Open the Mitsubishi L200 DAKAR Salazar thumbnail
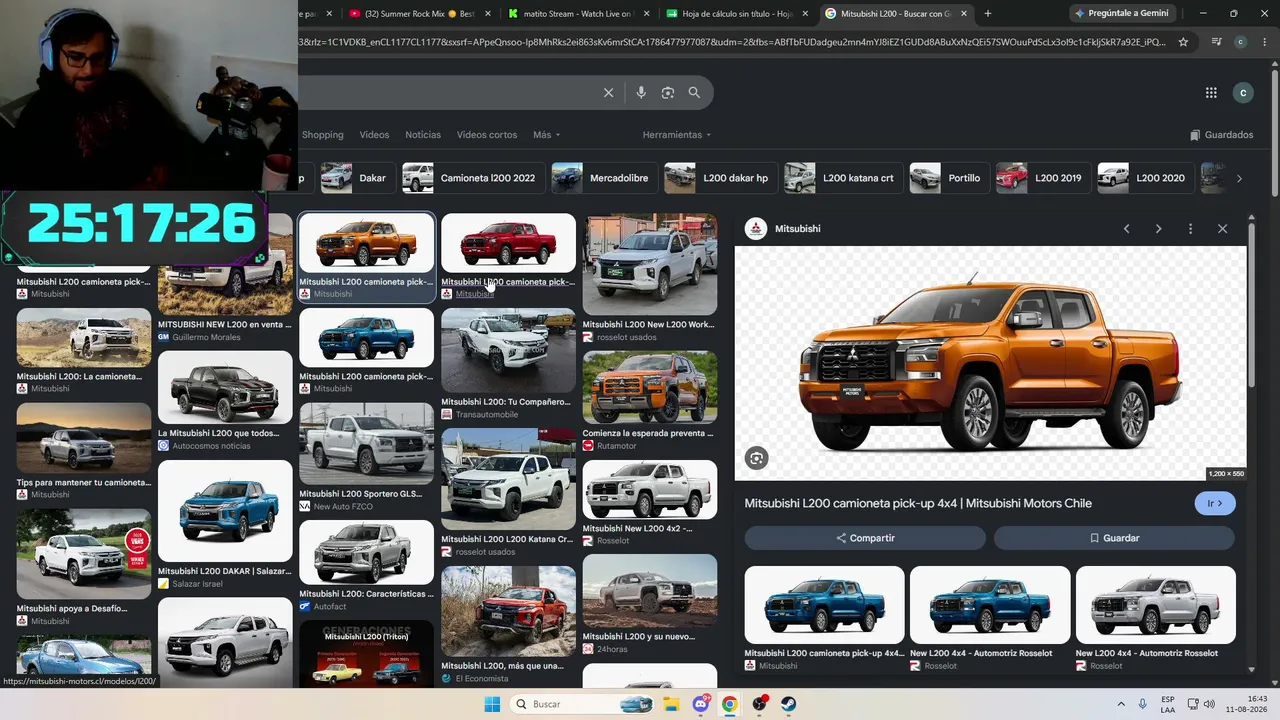Image resolution: width=1280 pixels, height=720 pixels. point(225,511)
